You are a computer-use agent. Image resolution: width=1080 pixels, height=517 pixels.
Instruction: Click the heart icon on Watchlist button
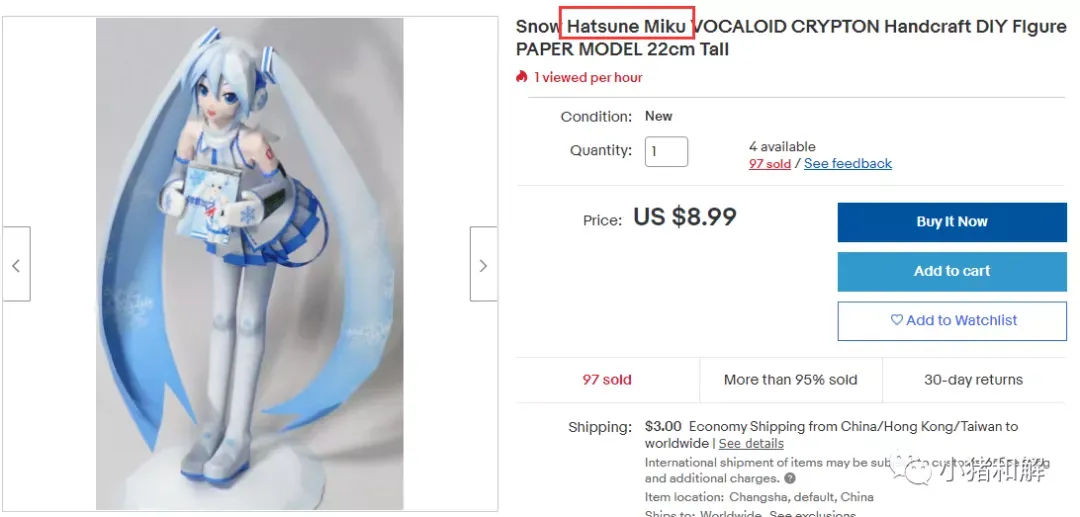(x=896, y=320)
